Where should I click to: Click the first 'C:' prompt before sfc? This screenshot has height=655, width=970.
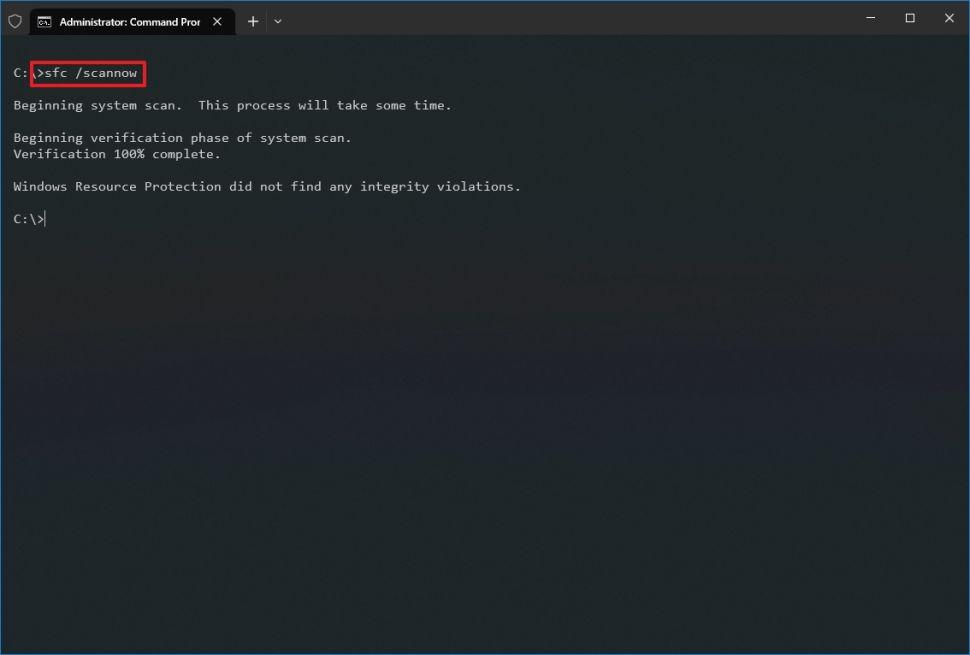[x=21, y=73]
